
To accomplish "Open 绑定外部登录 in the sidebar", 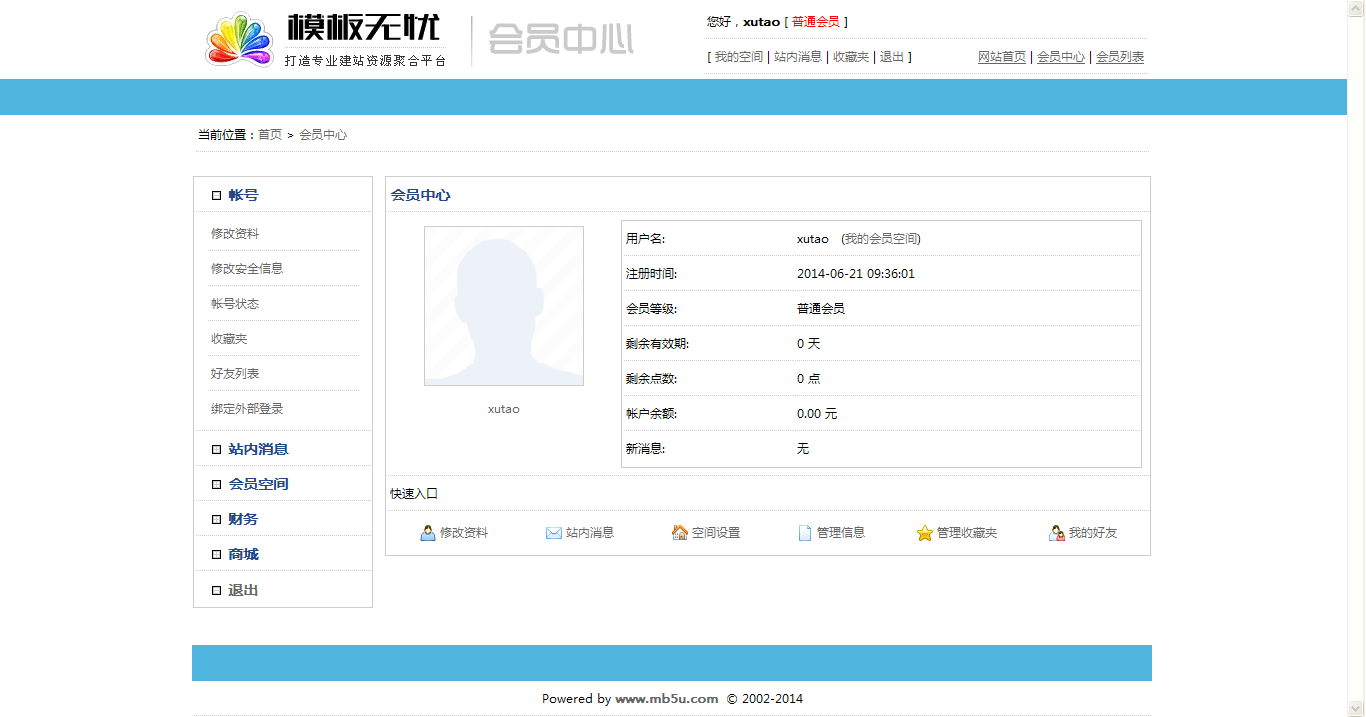I will click(247, 408).
